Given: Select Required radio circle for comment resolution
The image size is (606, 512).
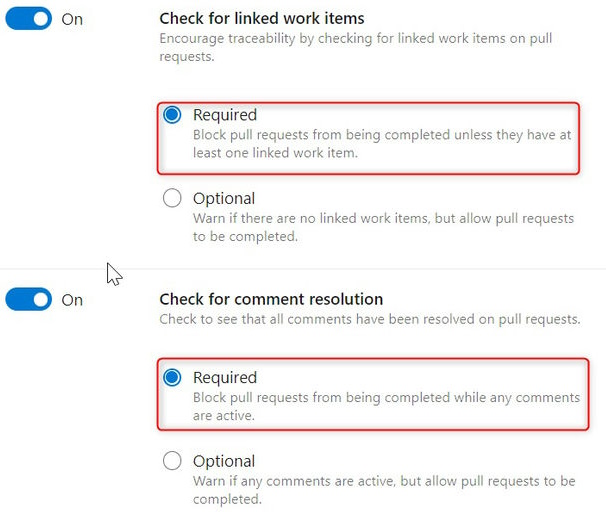Looking at the screenshot, I should (x=172, y=378).
